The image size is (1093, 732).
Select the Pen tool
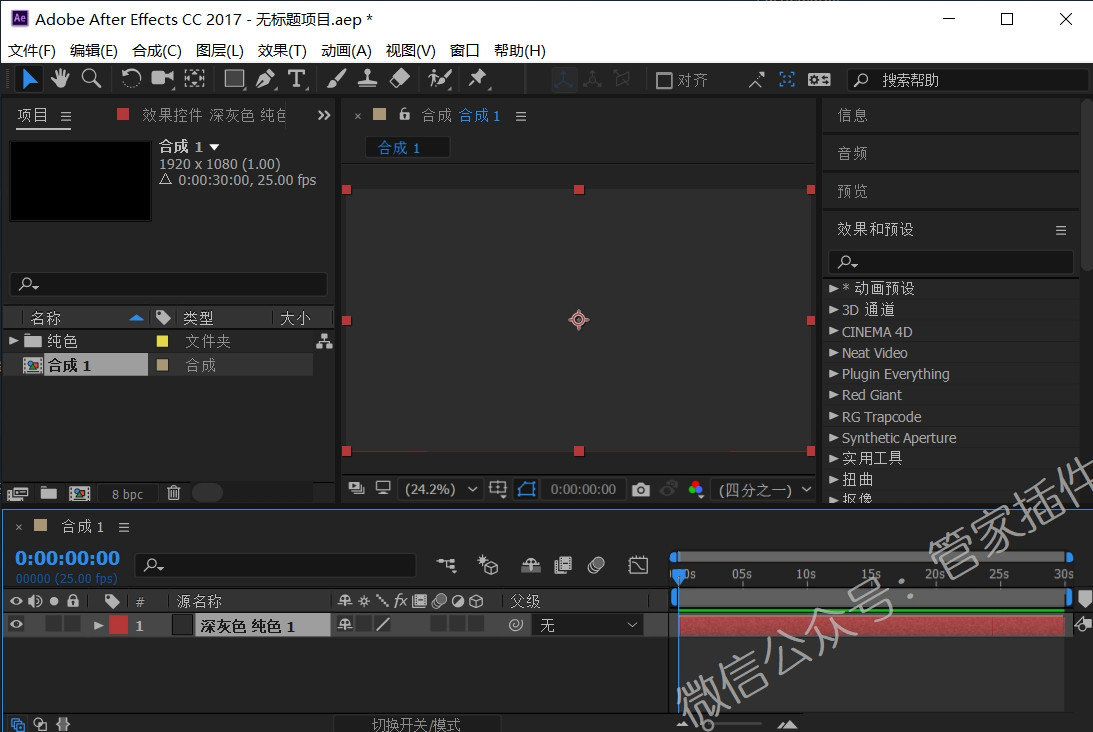click(x=266, y=79)
